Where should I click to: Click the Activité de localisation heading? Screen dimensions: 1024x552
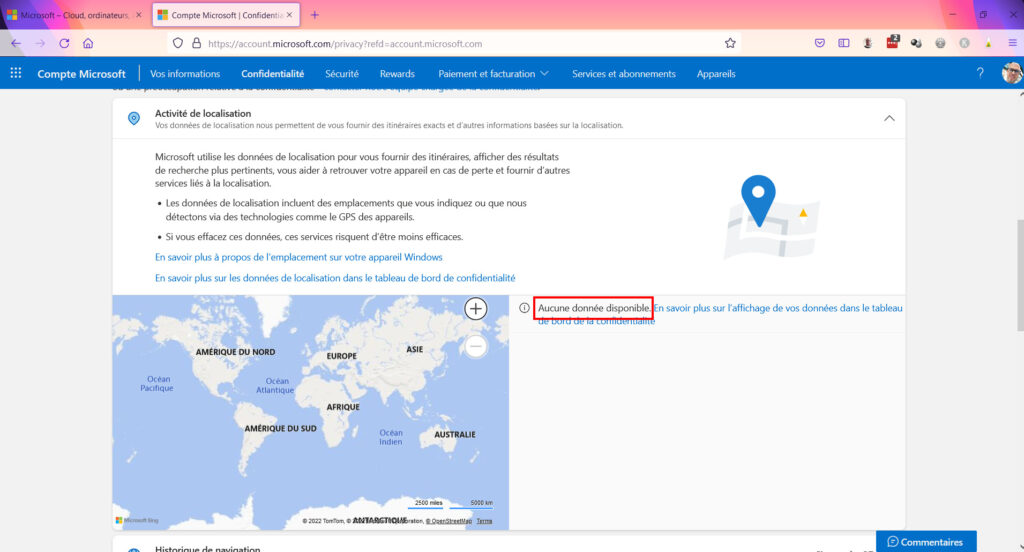click(202, 113)
